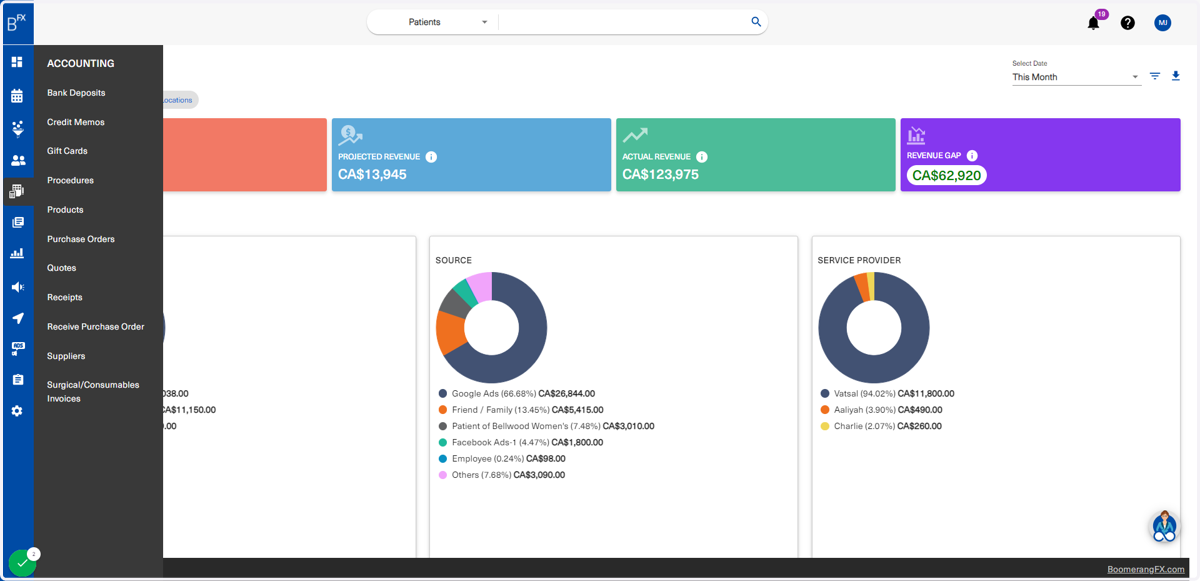Open the chat assistant avatar icon
This screenshot has width=1200, height=581.
[1164, 526]
